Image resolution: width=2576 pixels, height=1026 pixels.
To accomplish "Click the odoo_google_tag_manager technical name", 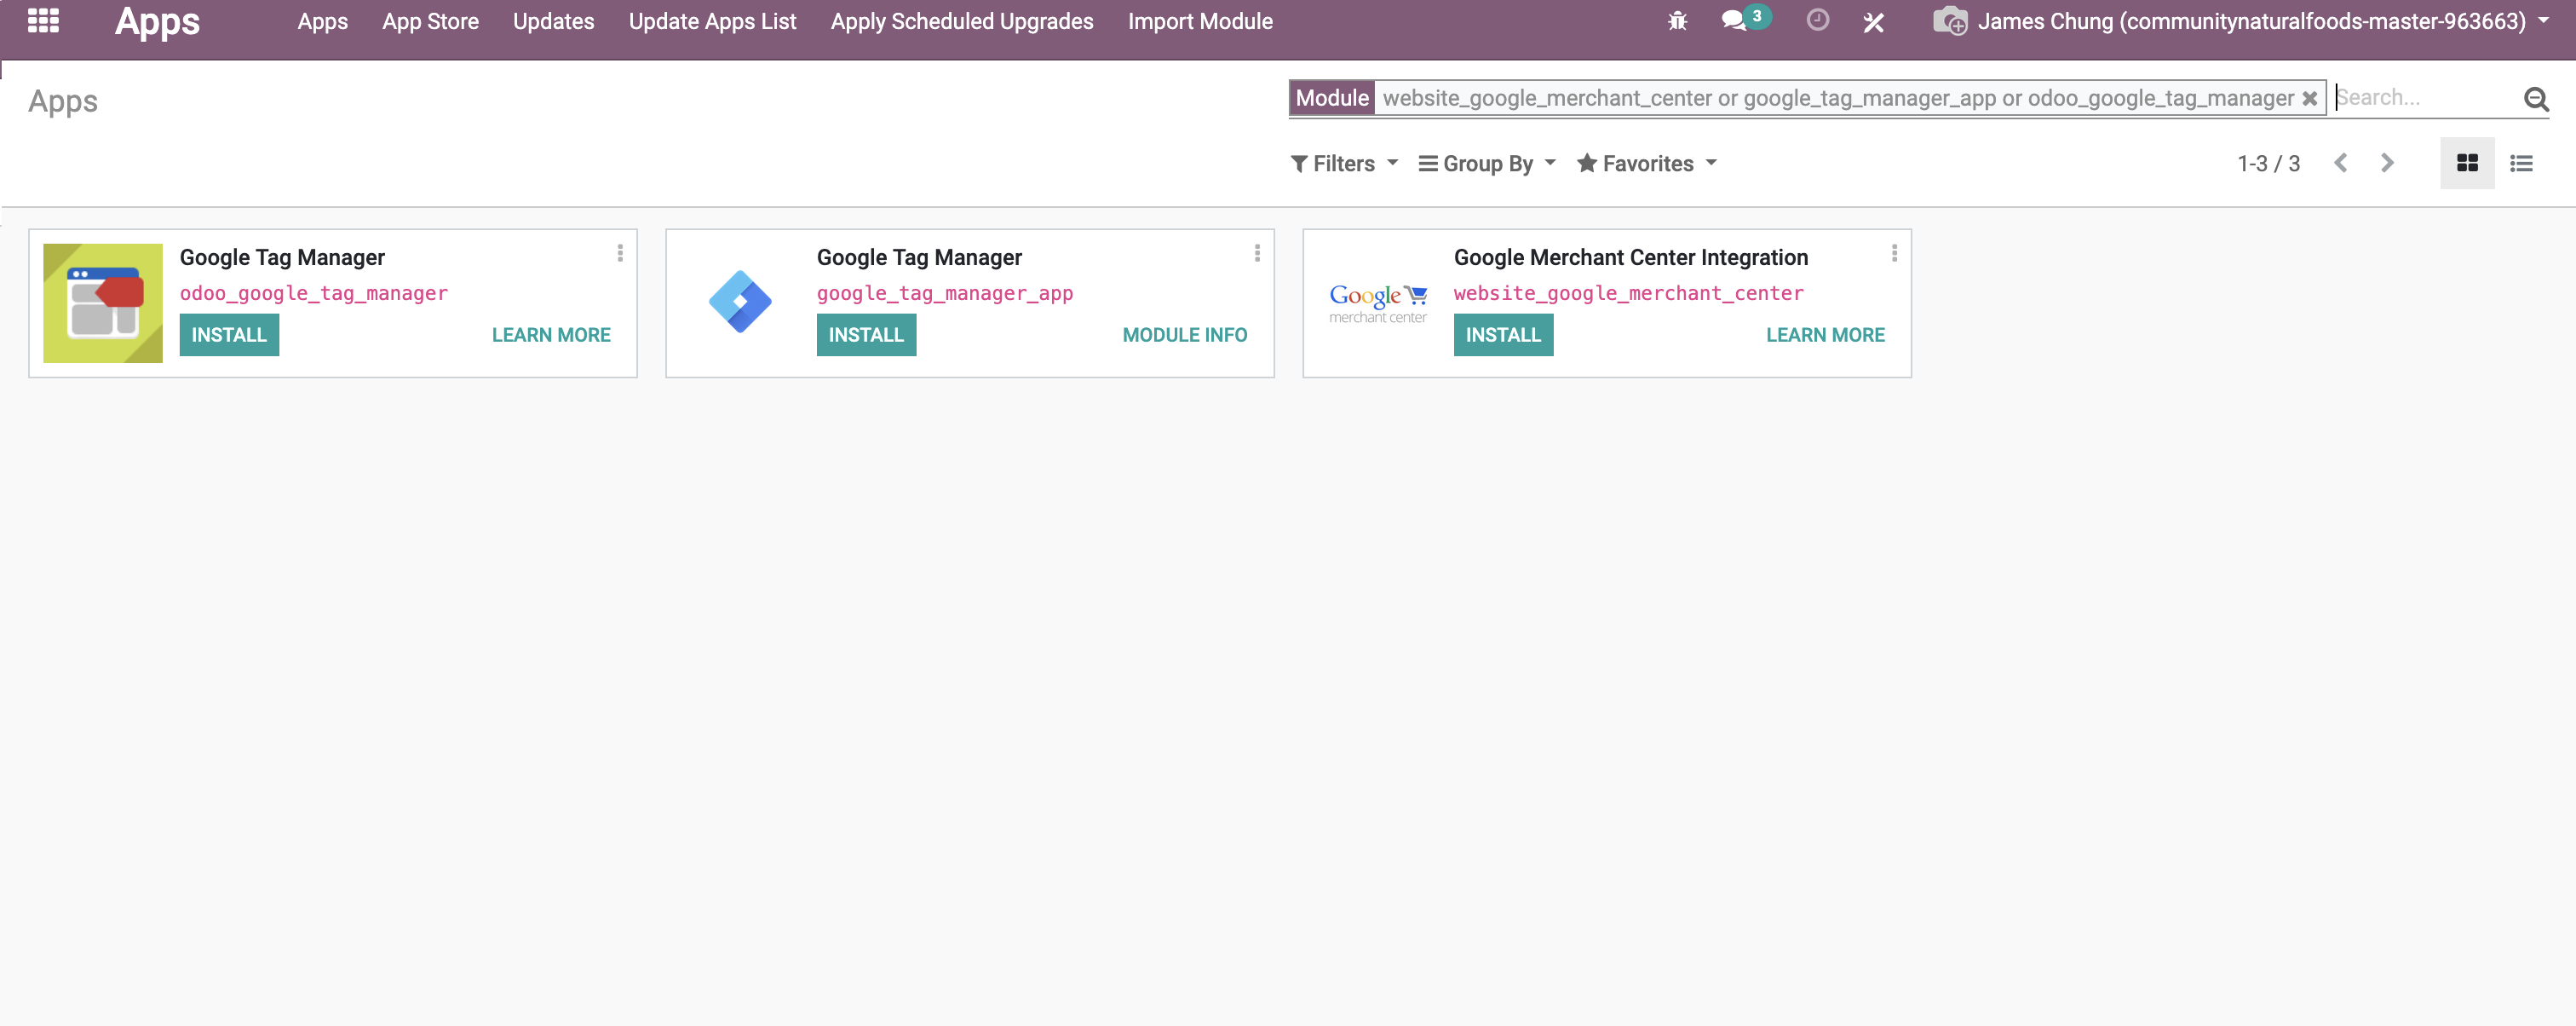I will [x=314, y=293].
